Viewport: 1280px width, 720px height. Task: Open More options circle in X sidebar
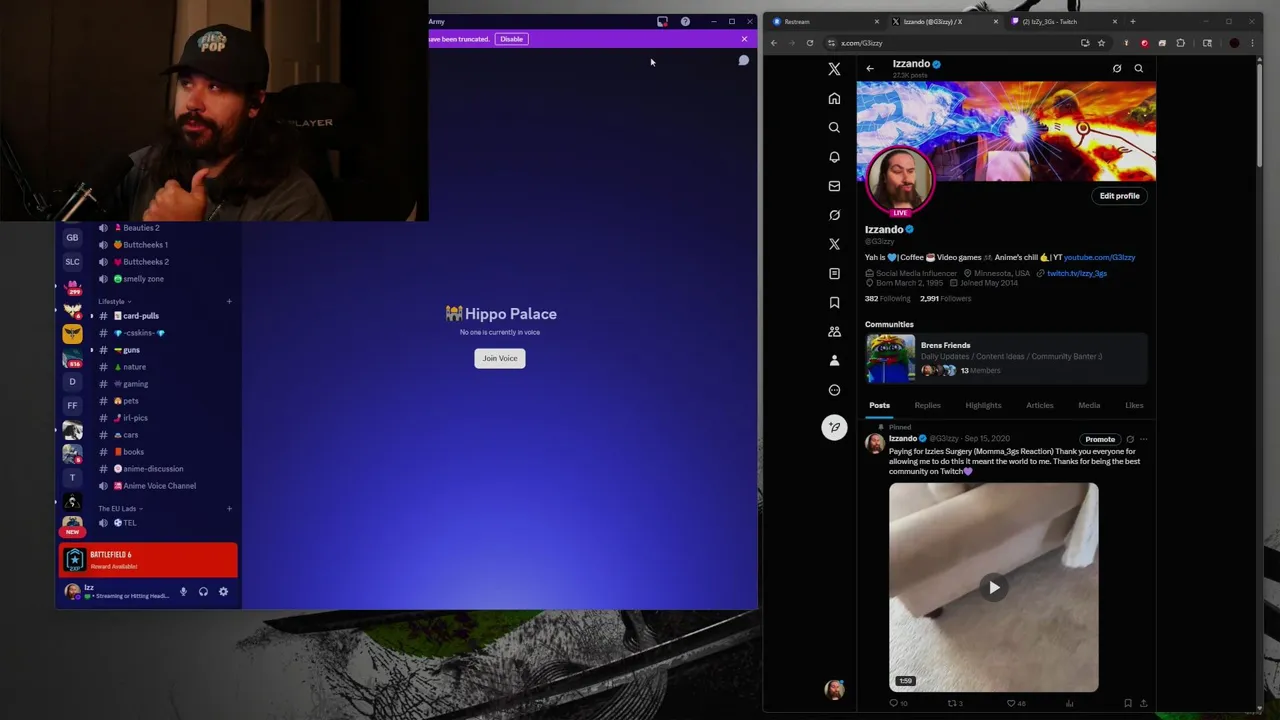coord(834,390)
